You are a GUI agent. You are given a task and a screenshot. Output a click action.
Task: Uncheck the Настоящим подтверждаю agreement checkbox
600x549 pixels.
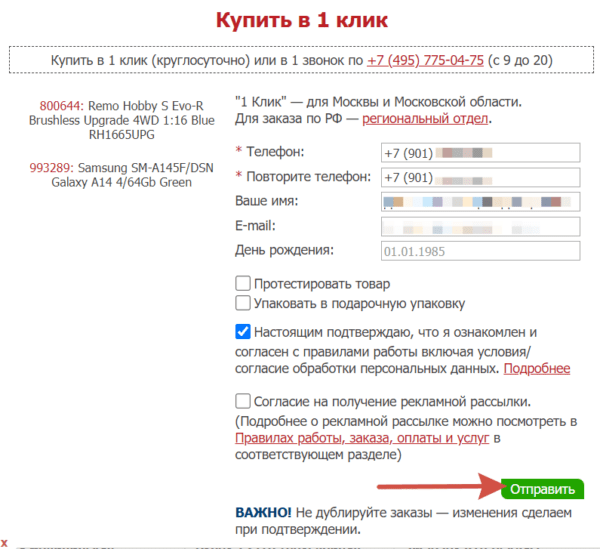[x=243, y=332]
